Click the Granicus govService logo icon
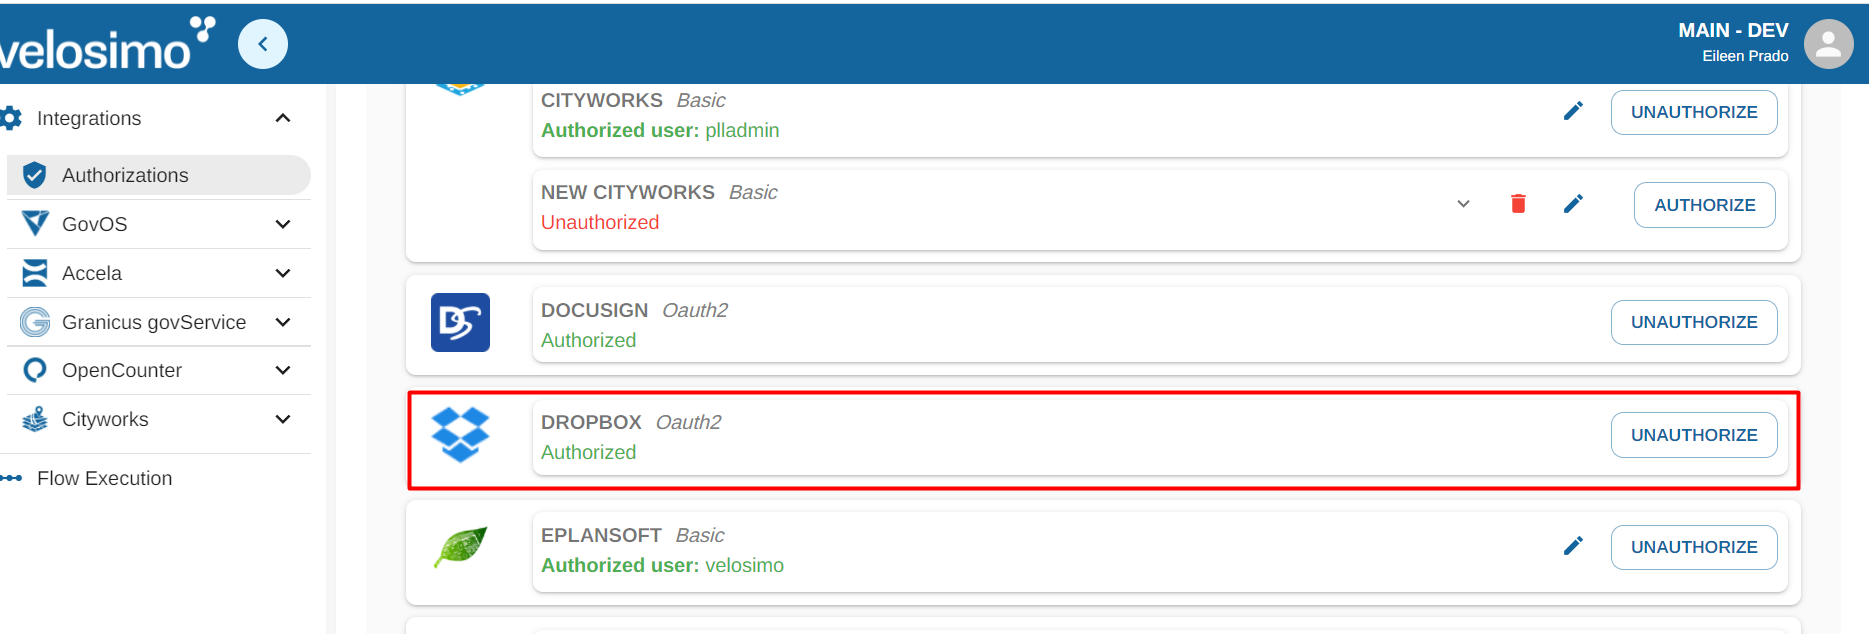This screenshot has height=634, width=1869. coord(35,322)
